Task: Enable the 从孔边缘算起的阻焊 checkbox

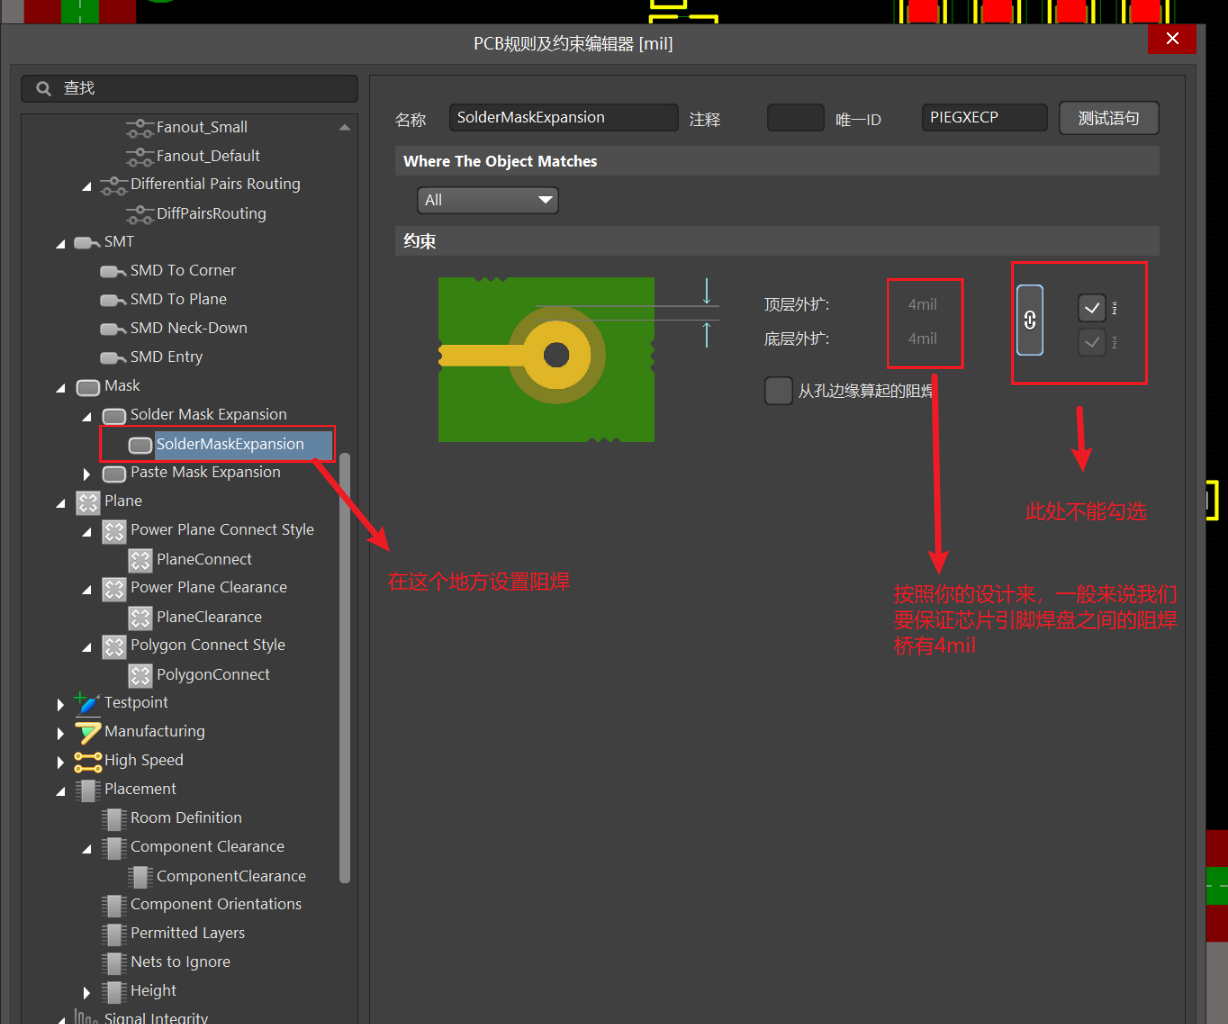Action: [778, 391]
